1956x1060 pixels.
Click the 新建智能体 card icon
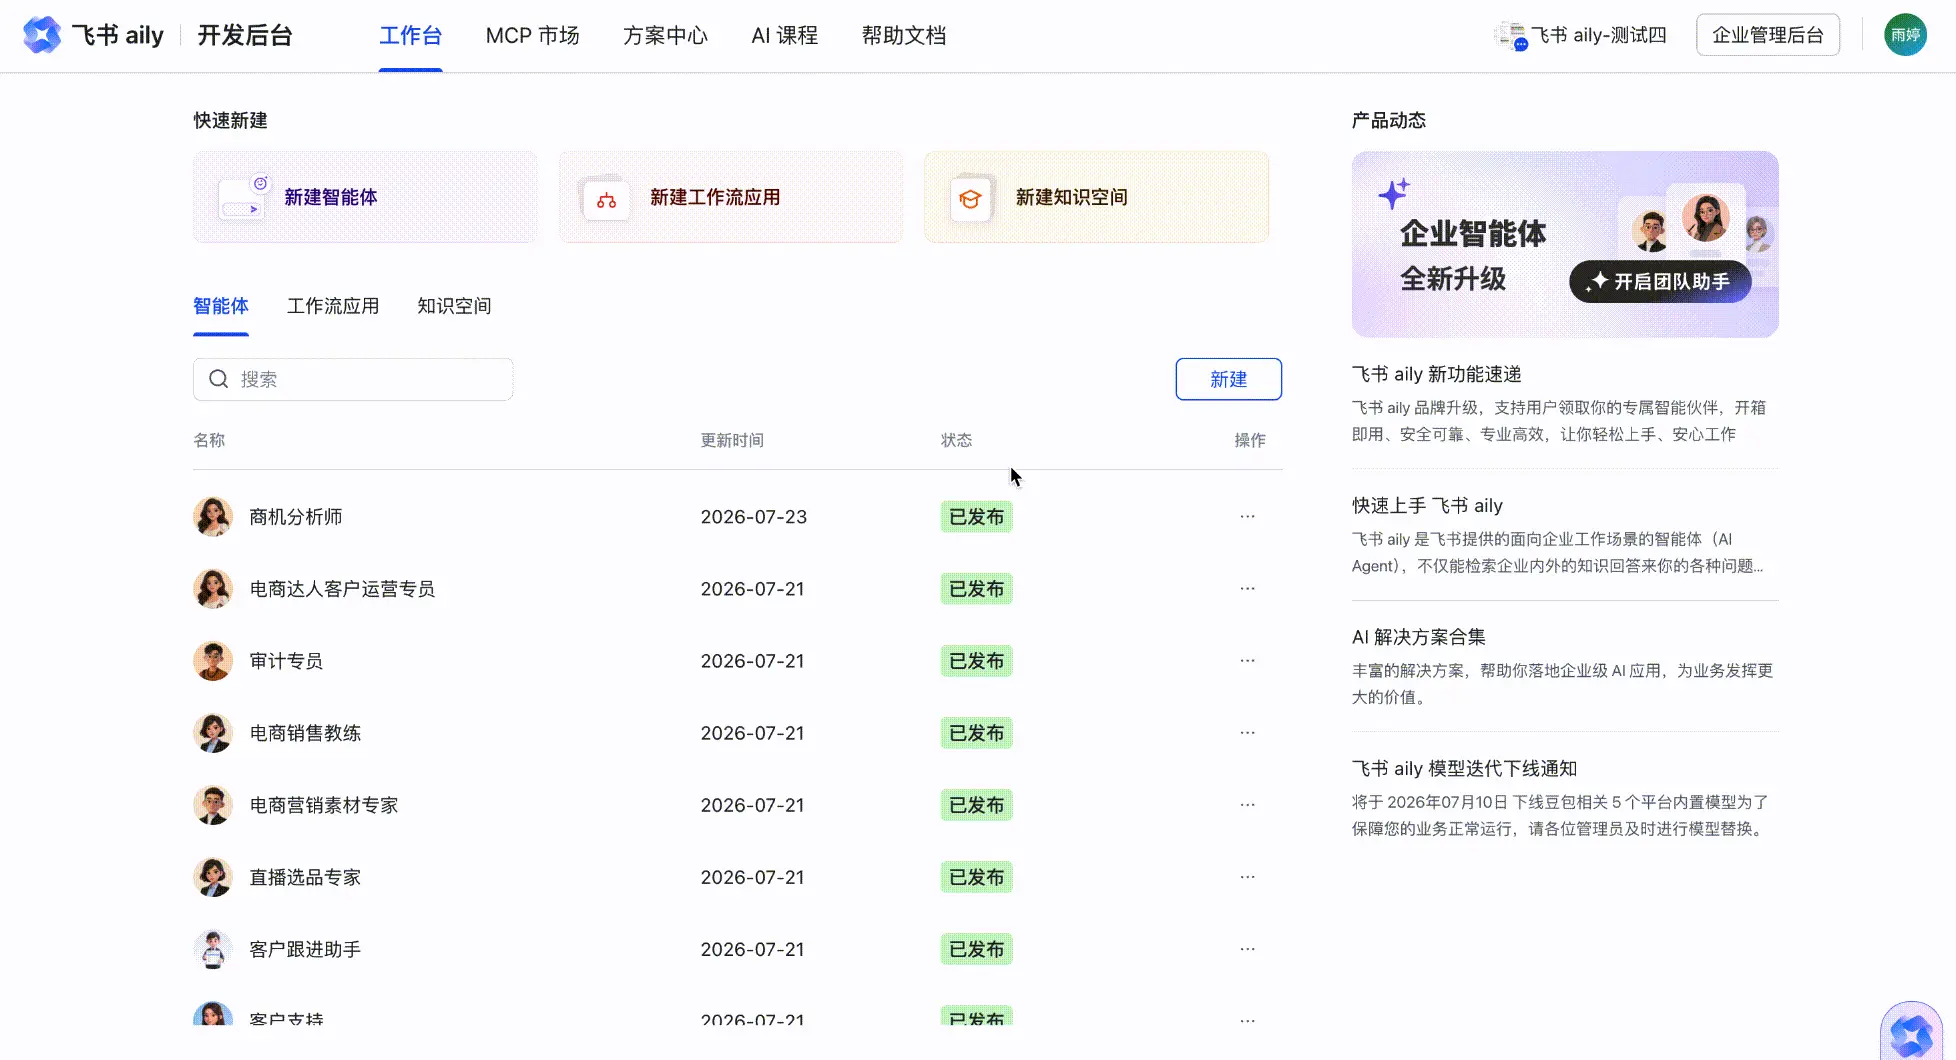coord(243,197)
